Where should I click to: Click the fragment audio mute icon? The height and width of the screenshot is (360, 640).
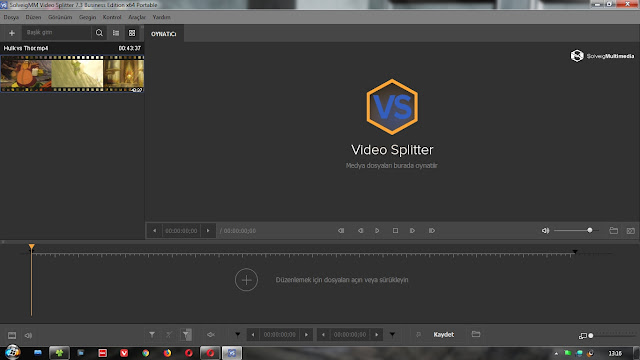coord(211,335)
